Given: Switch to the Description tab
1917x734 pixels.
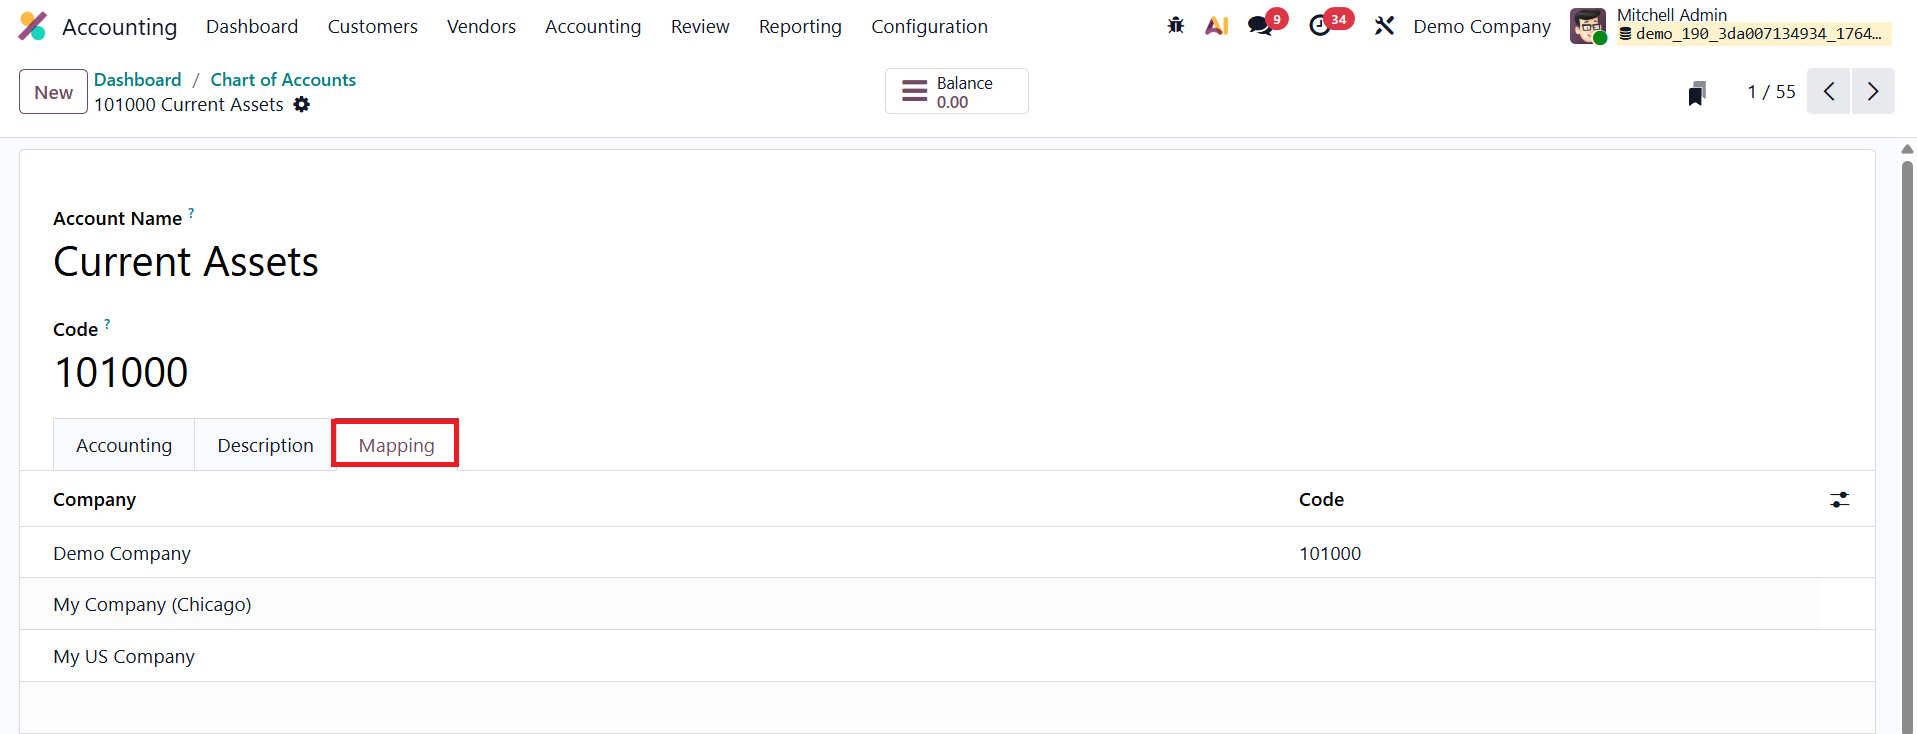Looking at the screenshot, I should (x=265, y=445).
